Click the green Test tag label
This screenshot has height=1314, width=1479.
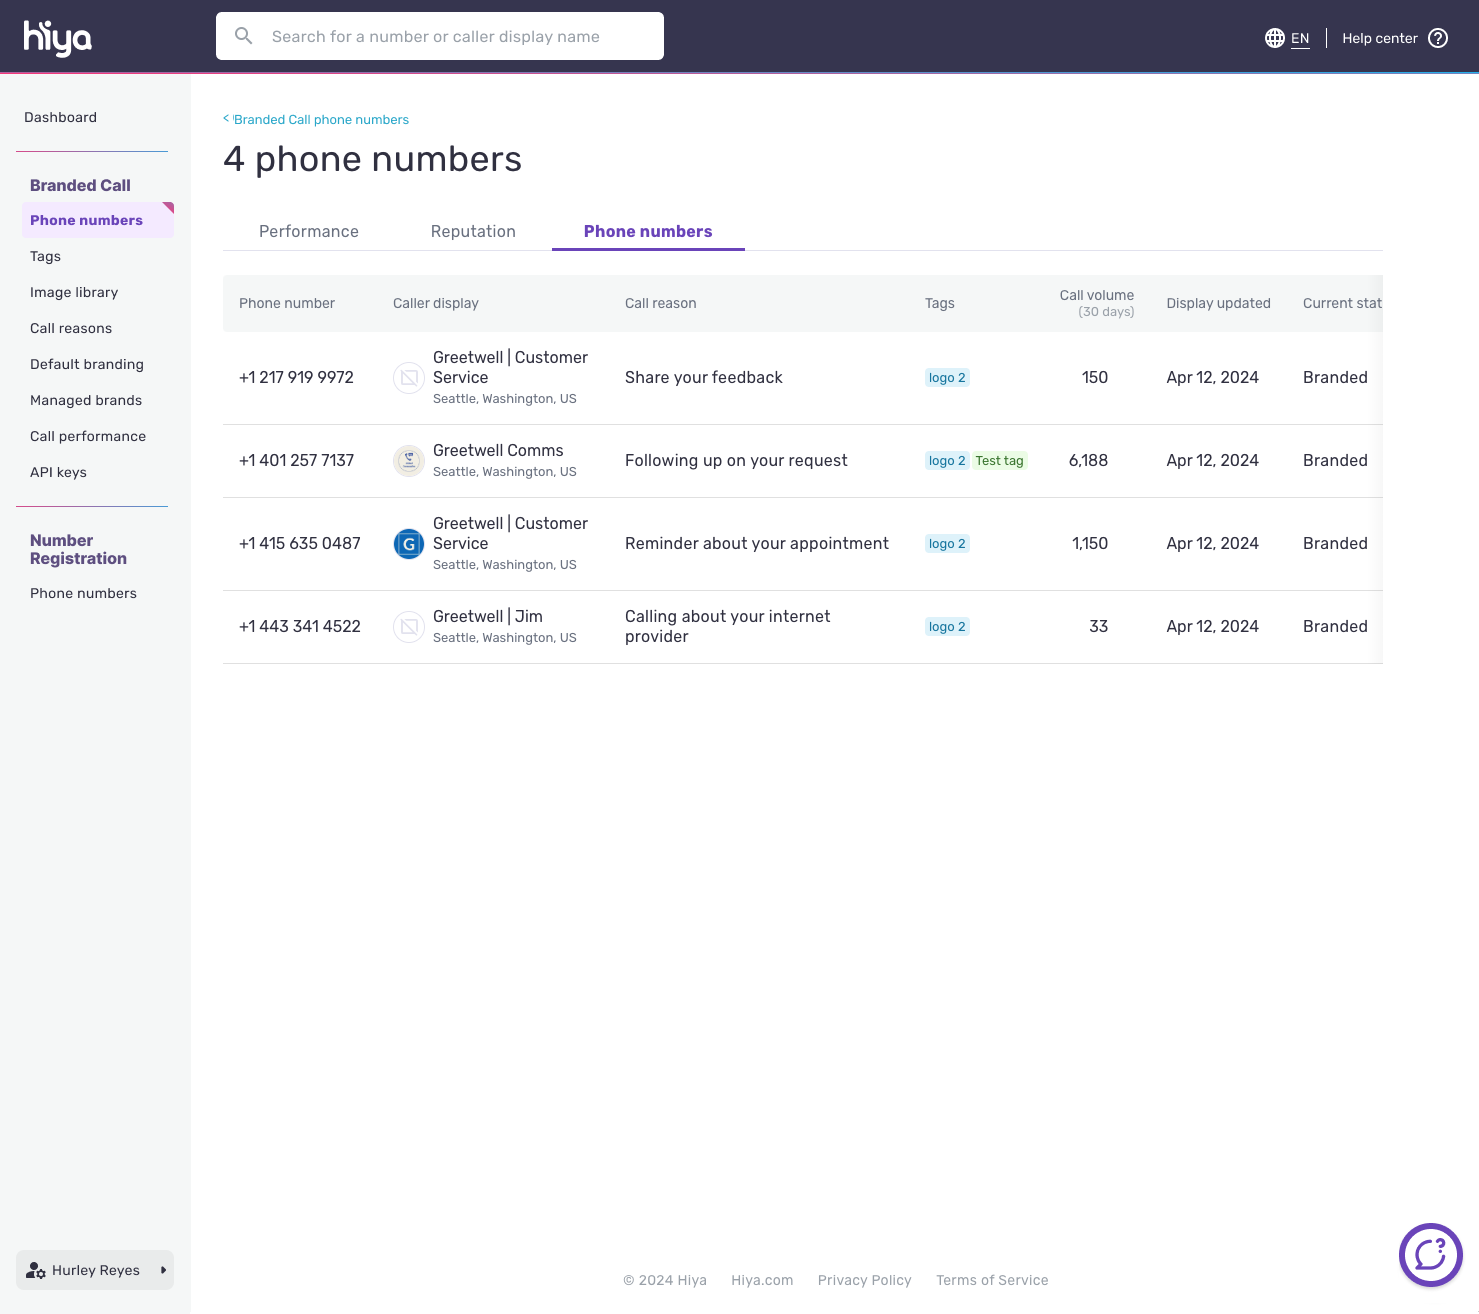click(999, 460)
